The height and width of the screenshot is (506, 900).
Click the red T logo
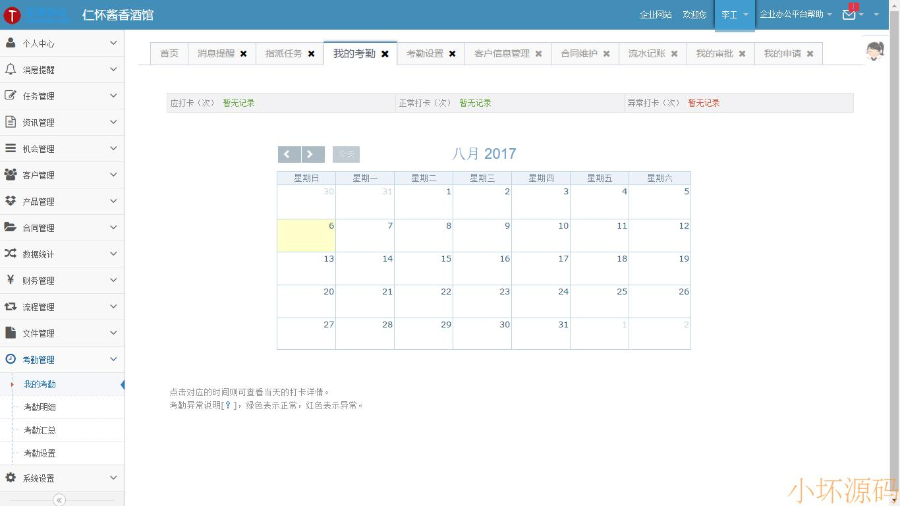click(x=11, y=15)
